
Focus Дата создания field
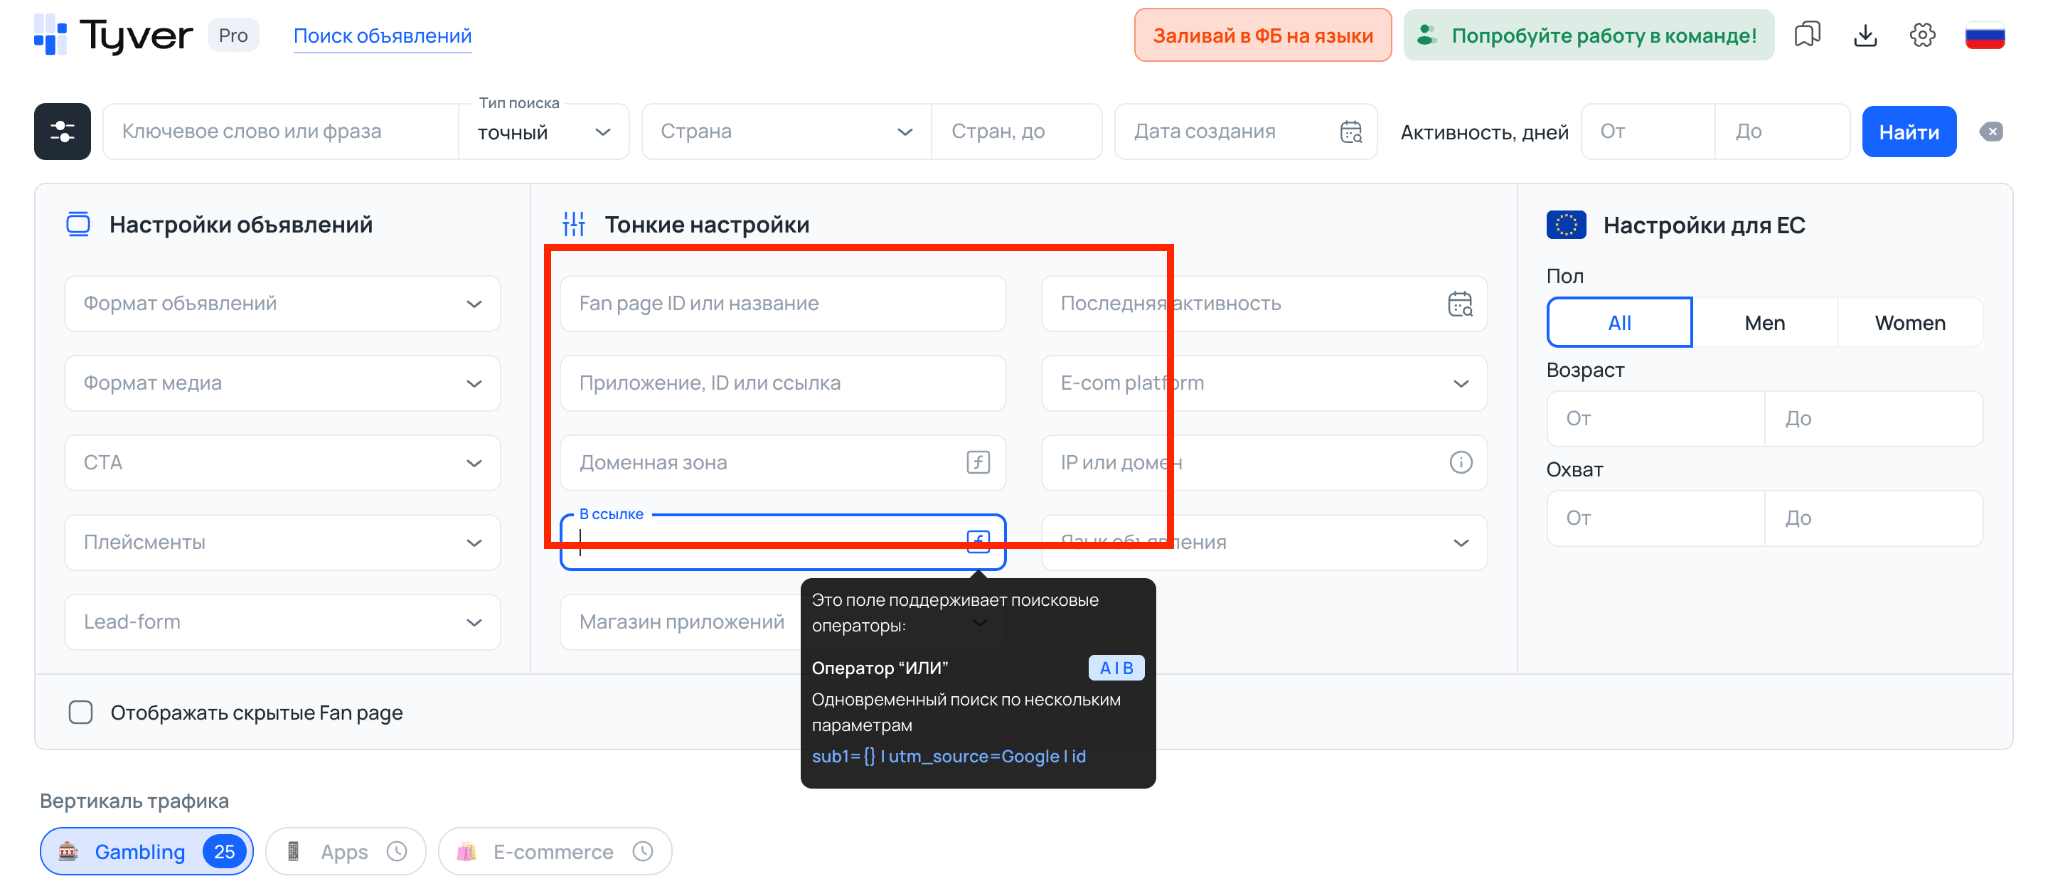pyautogui.click(x=1245, y=132)
